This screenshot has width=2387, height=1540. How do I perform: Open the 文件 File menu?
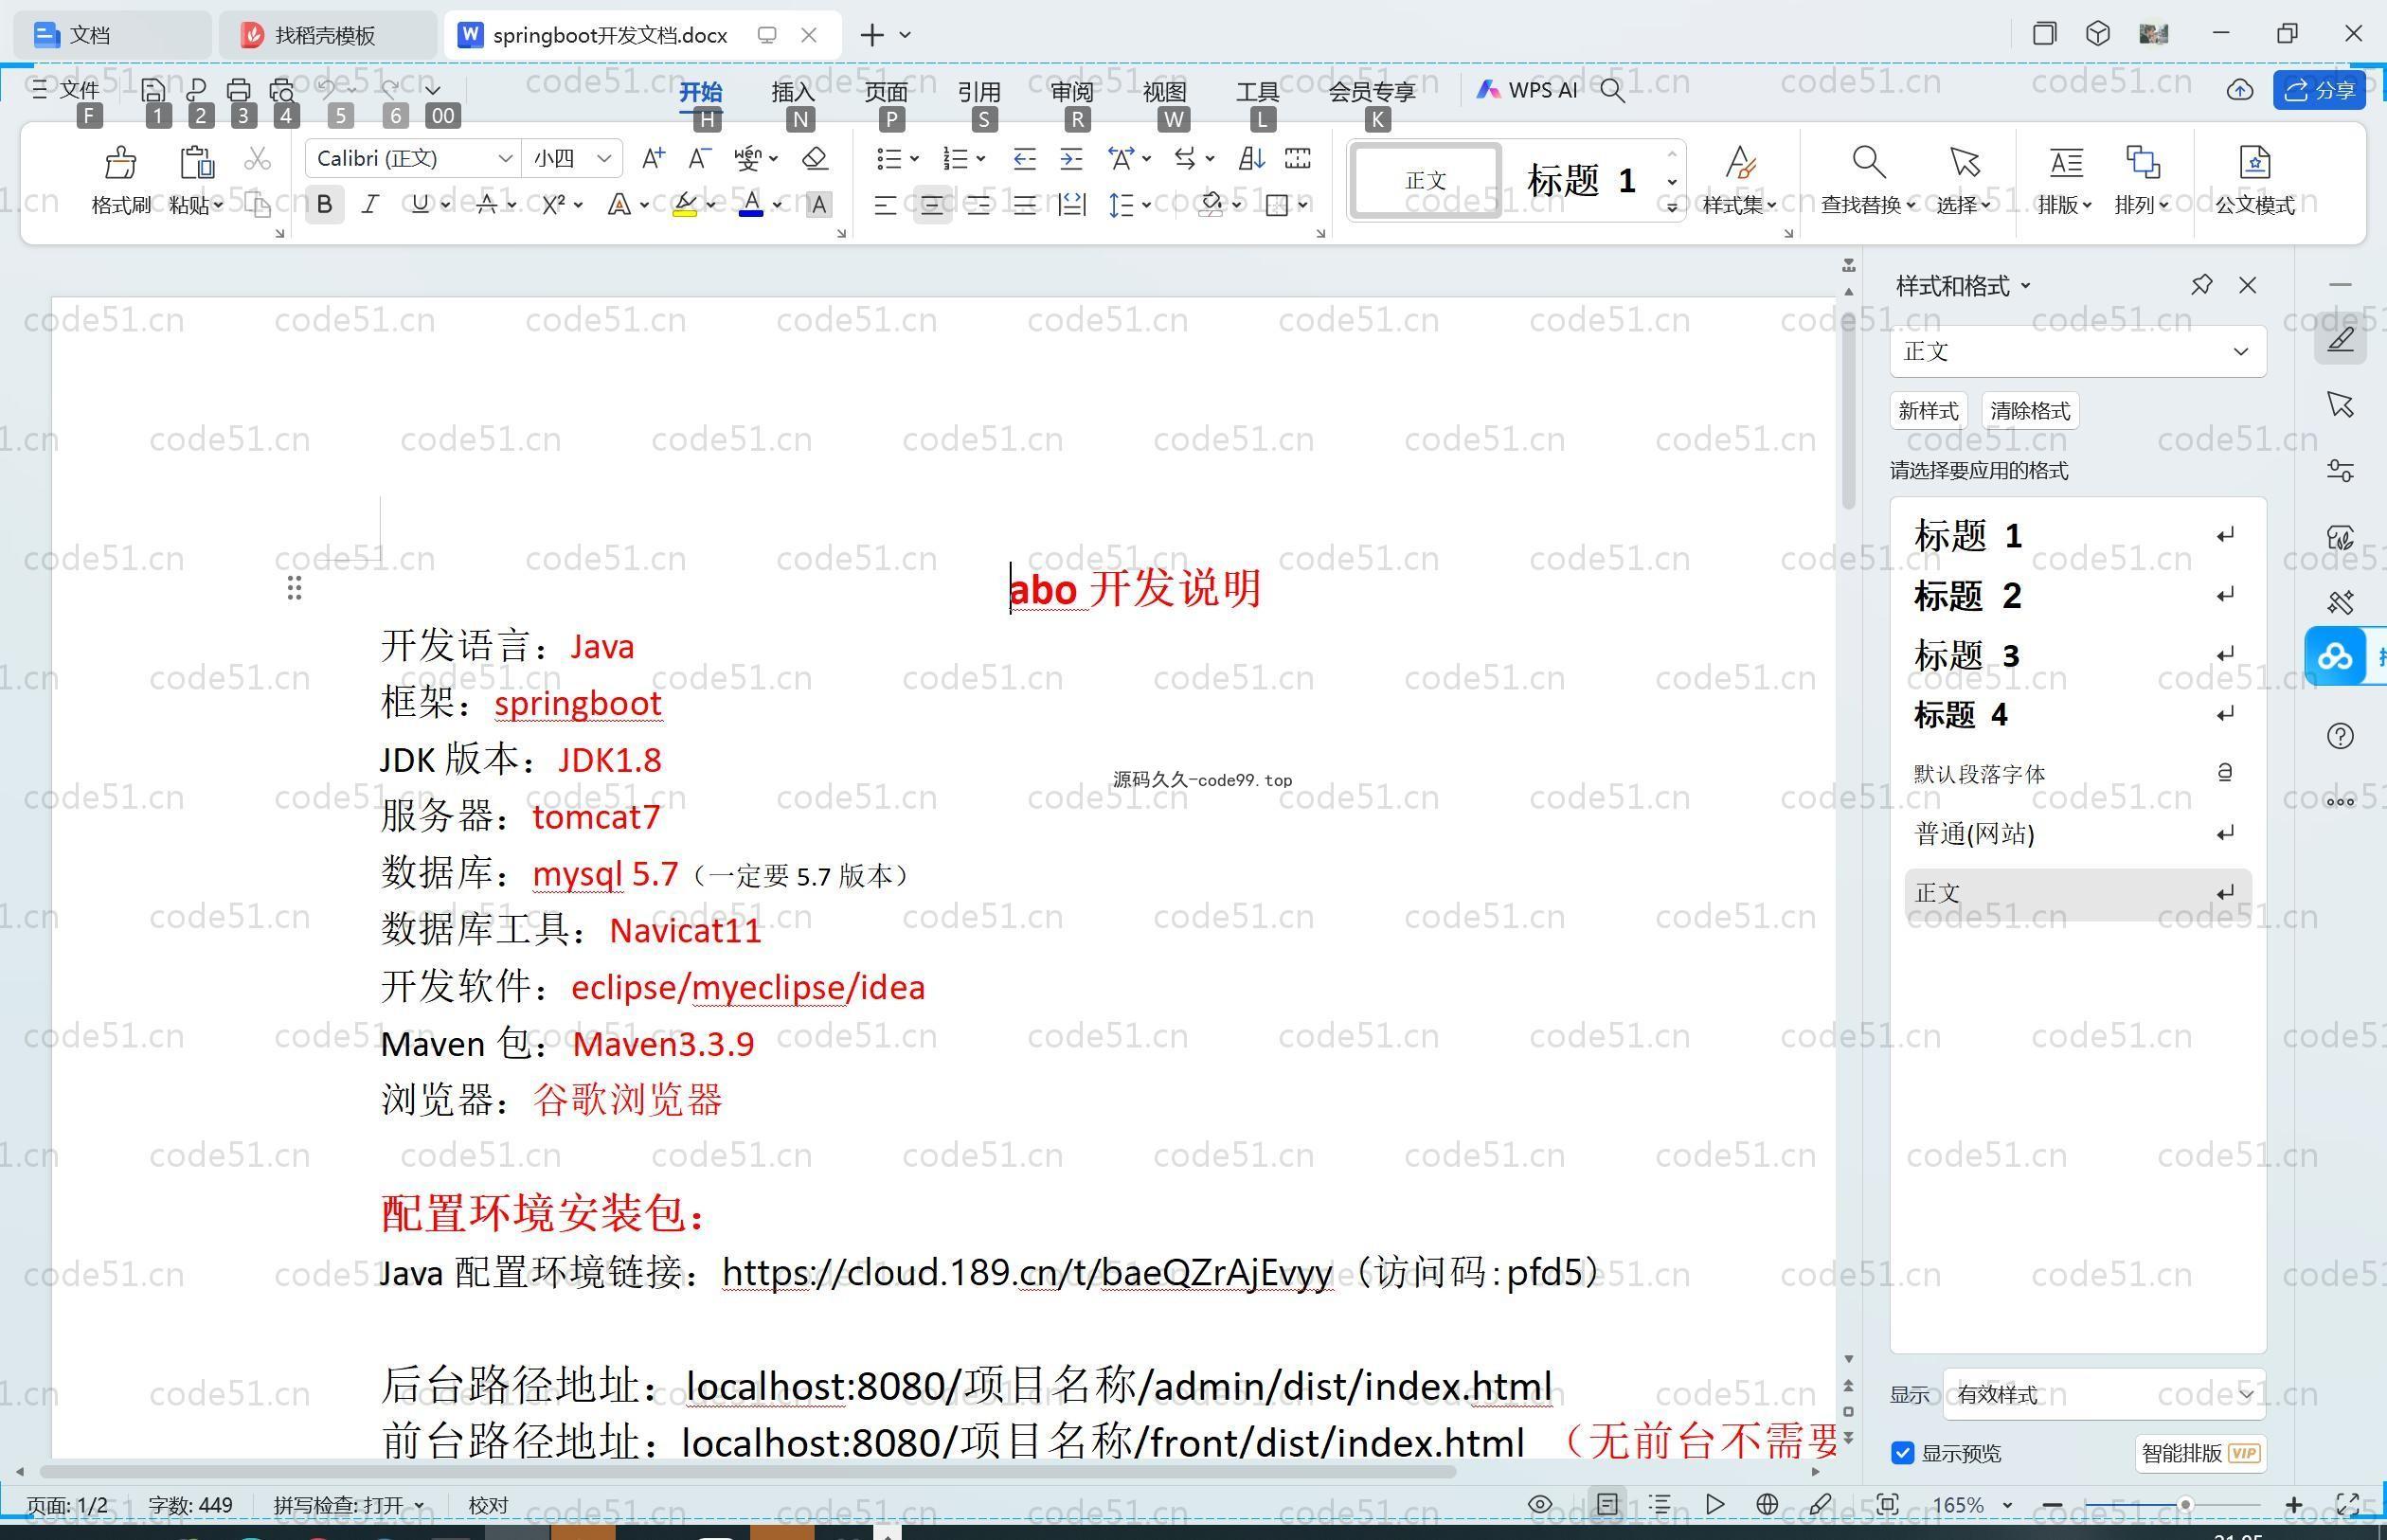tap(66, 90)
